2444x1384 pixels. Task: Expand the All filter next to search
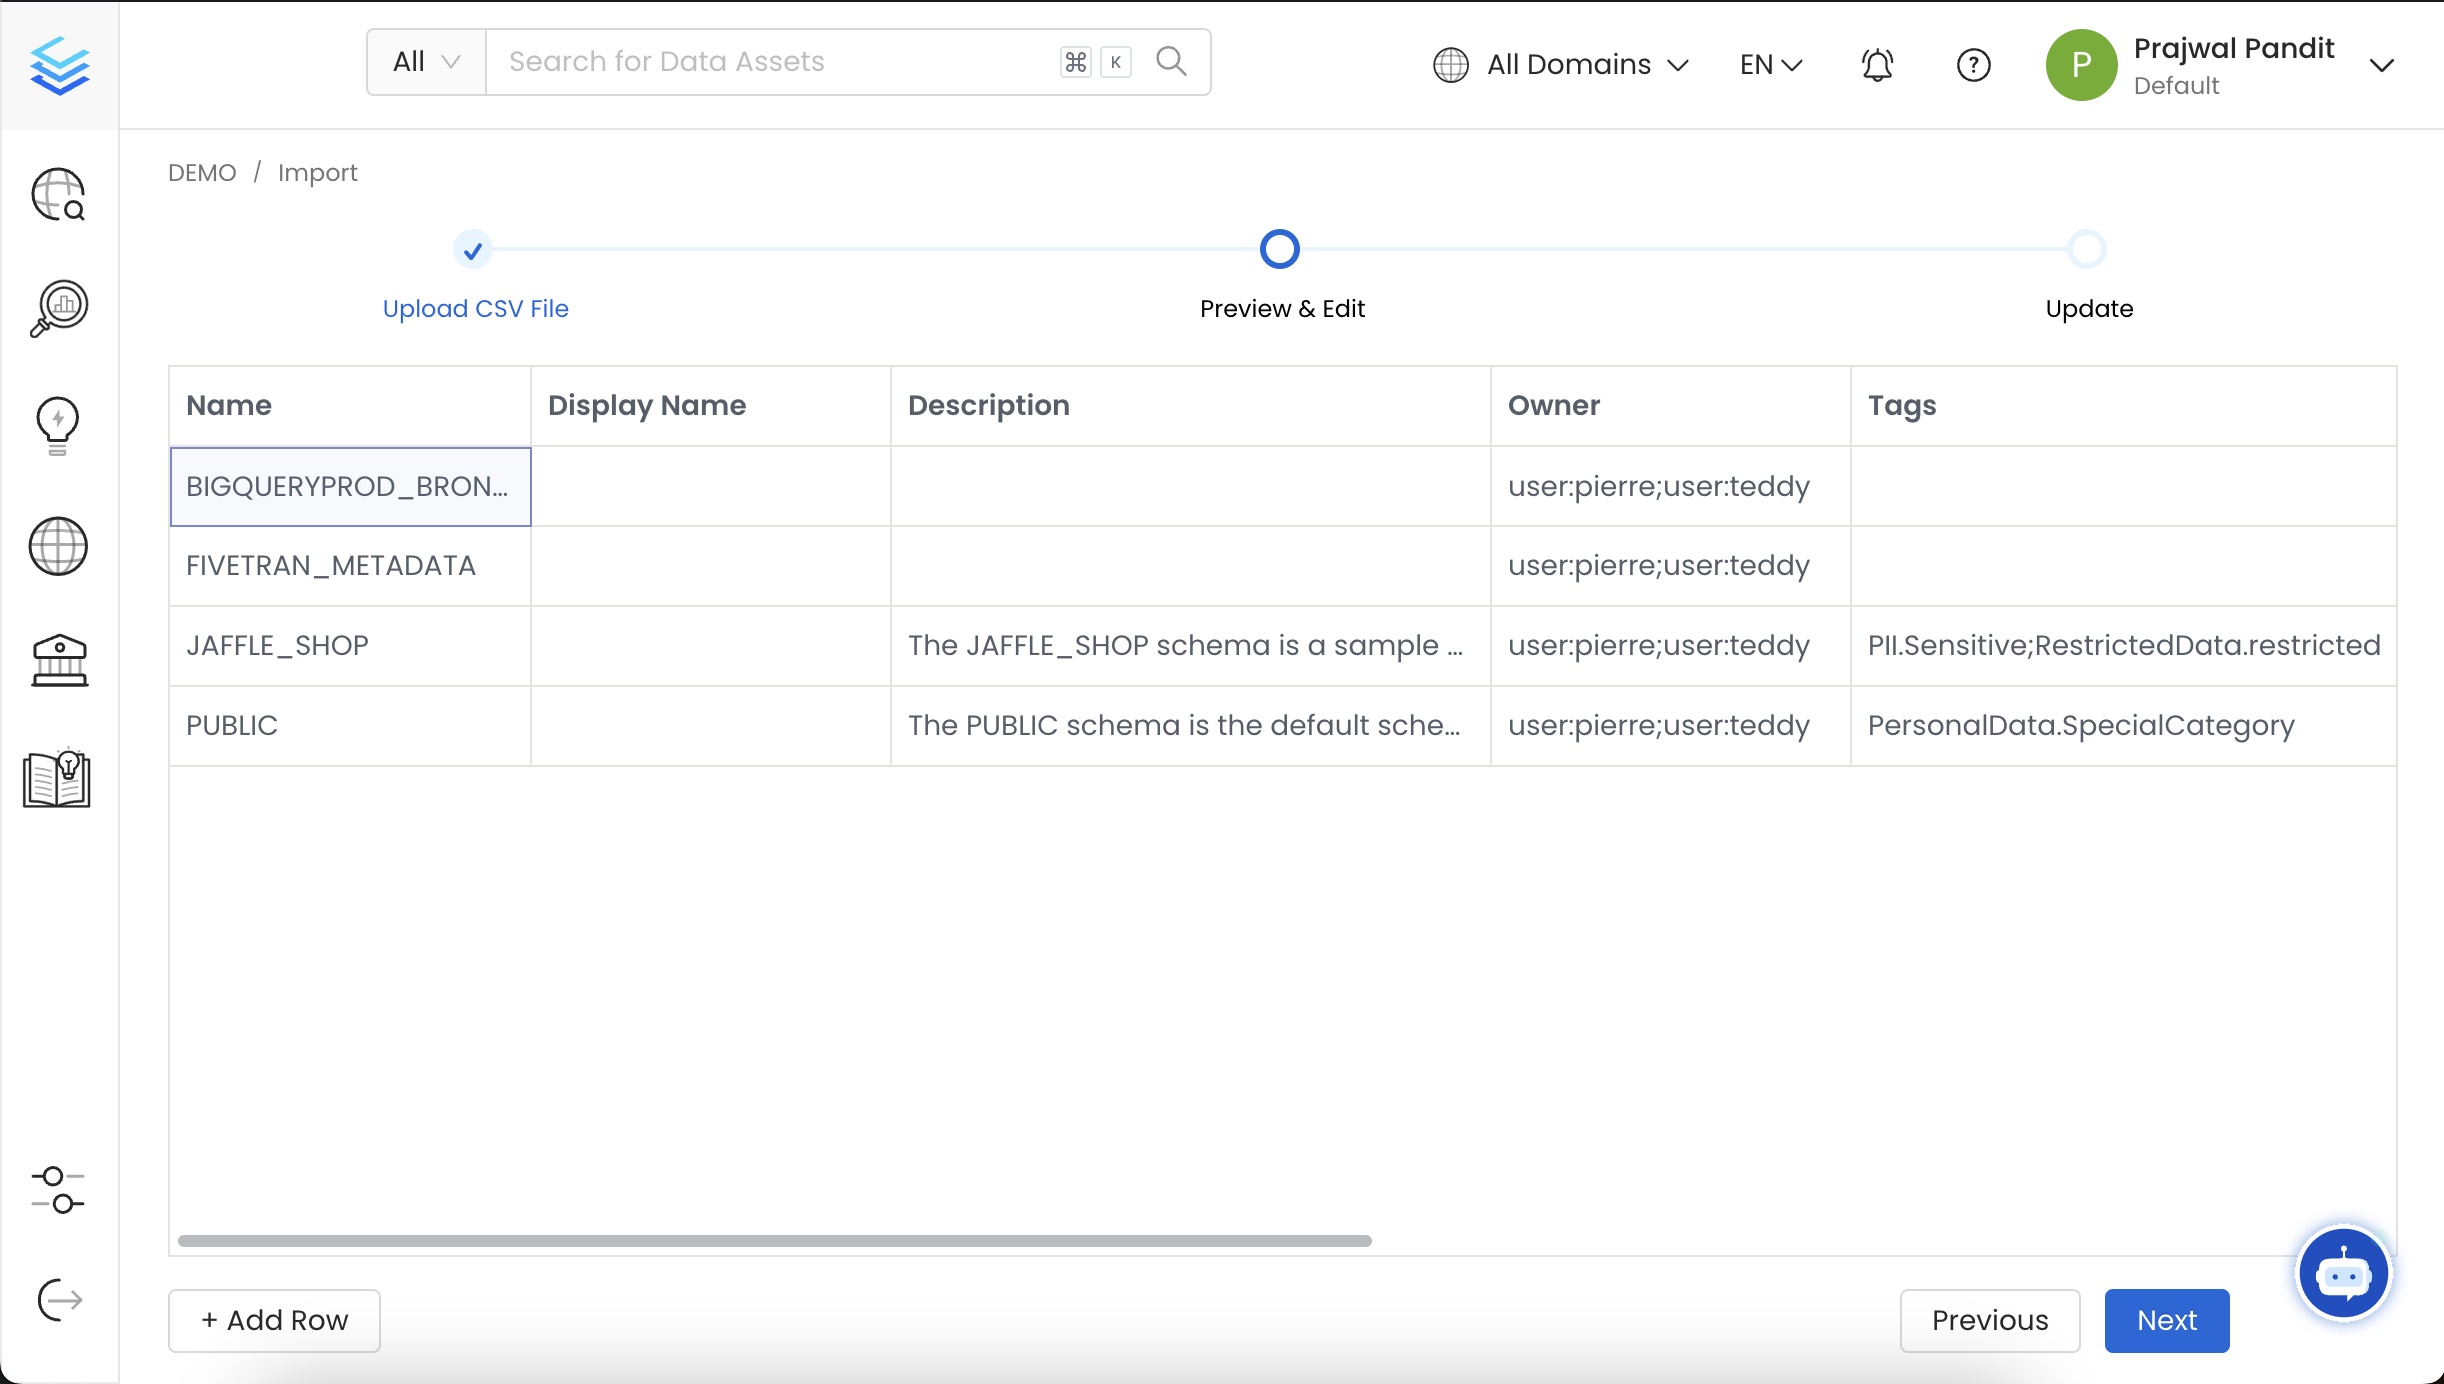(x=425, y=61)
